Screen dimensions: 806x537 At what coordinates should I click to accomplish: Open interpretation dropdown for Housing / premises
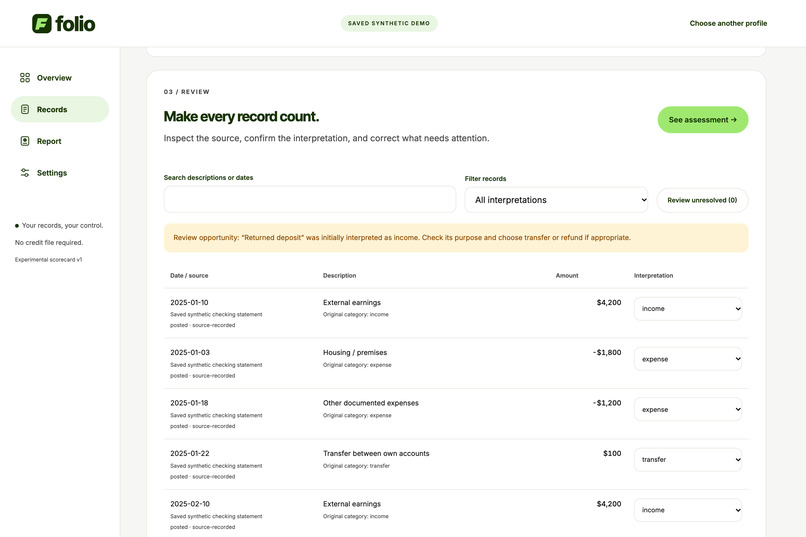click(x=688, y=359)
